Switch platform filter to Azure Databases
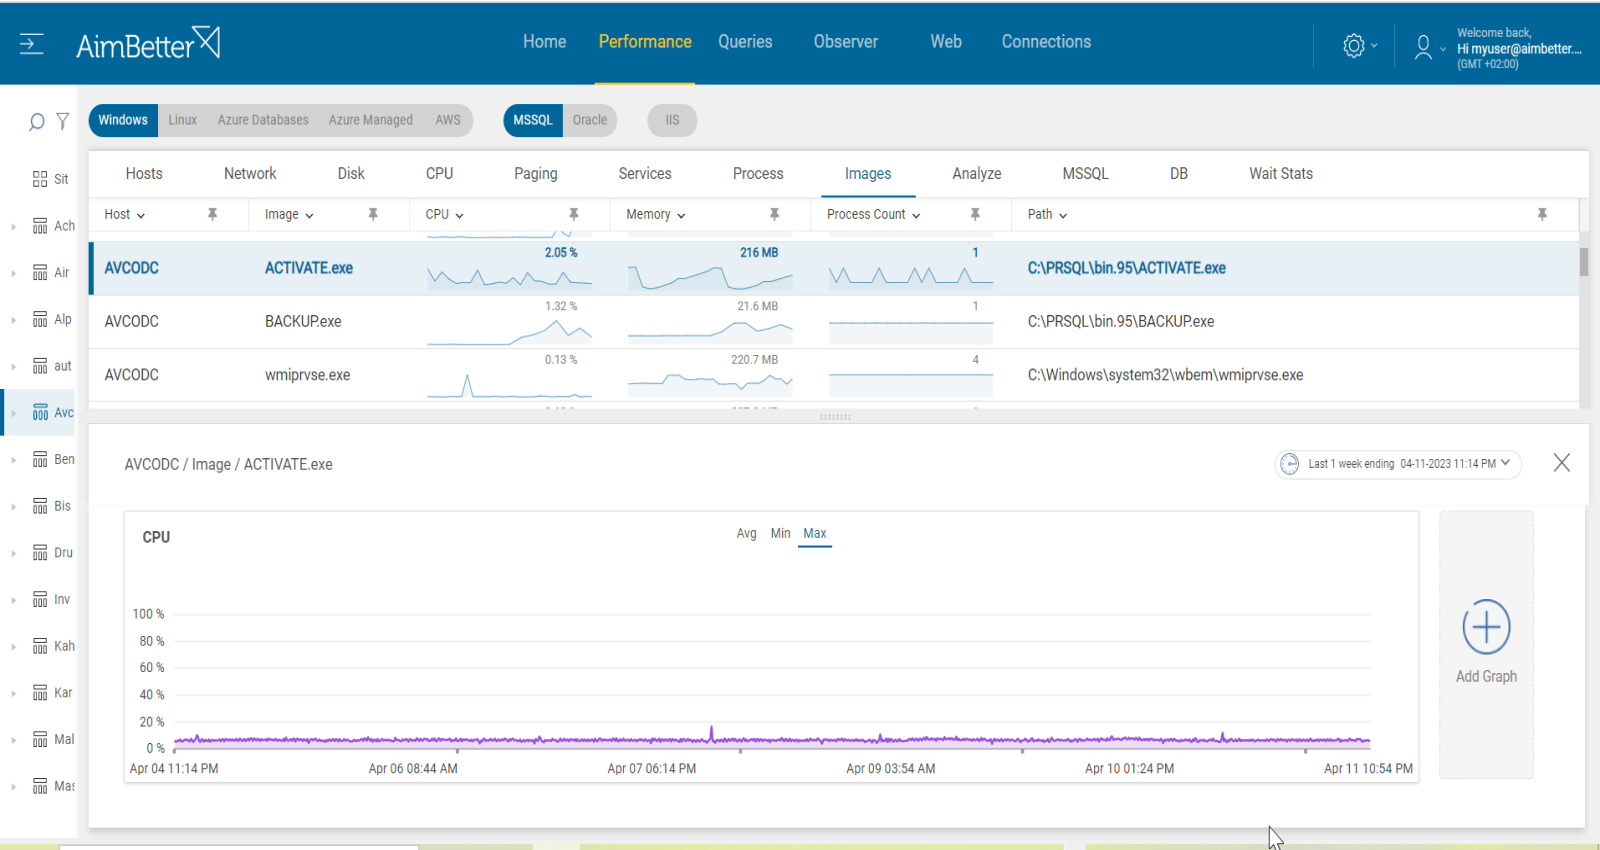 (x=263, y=120)
